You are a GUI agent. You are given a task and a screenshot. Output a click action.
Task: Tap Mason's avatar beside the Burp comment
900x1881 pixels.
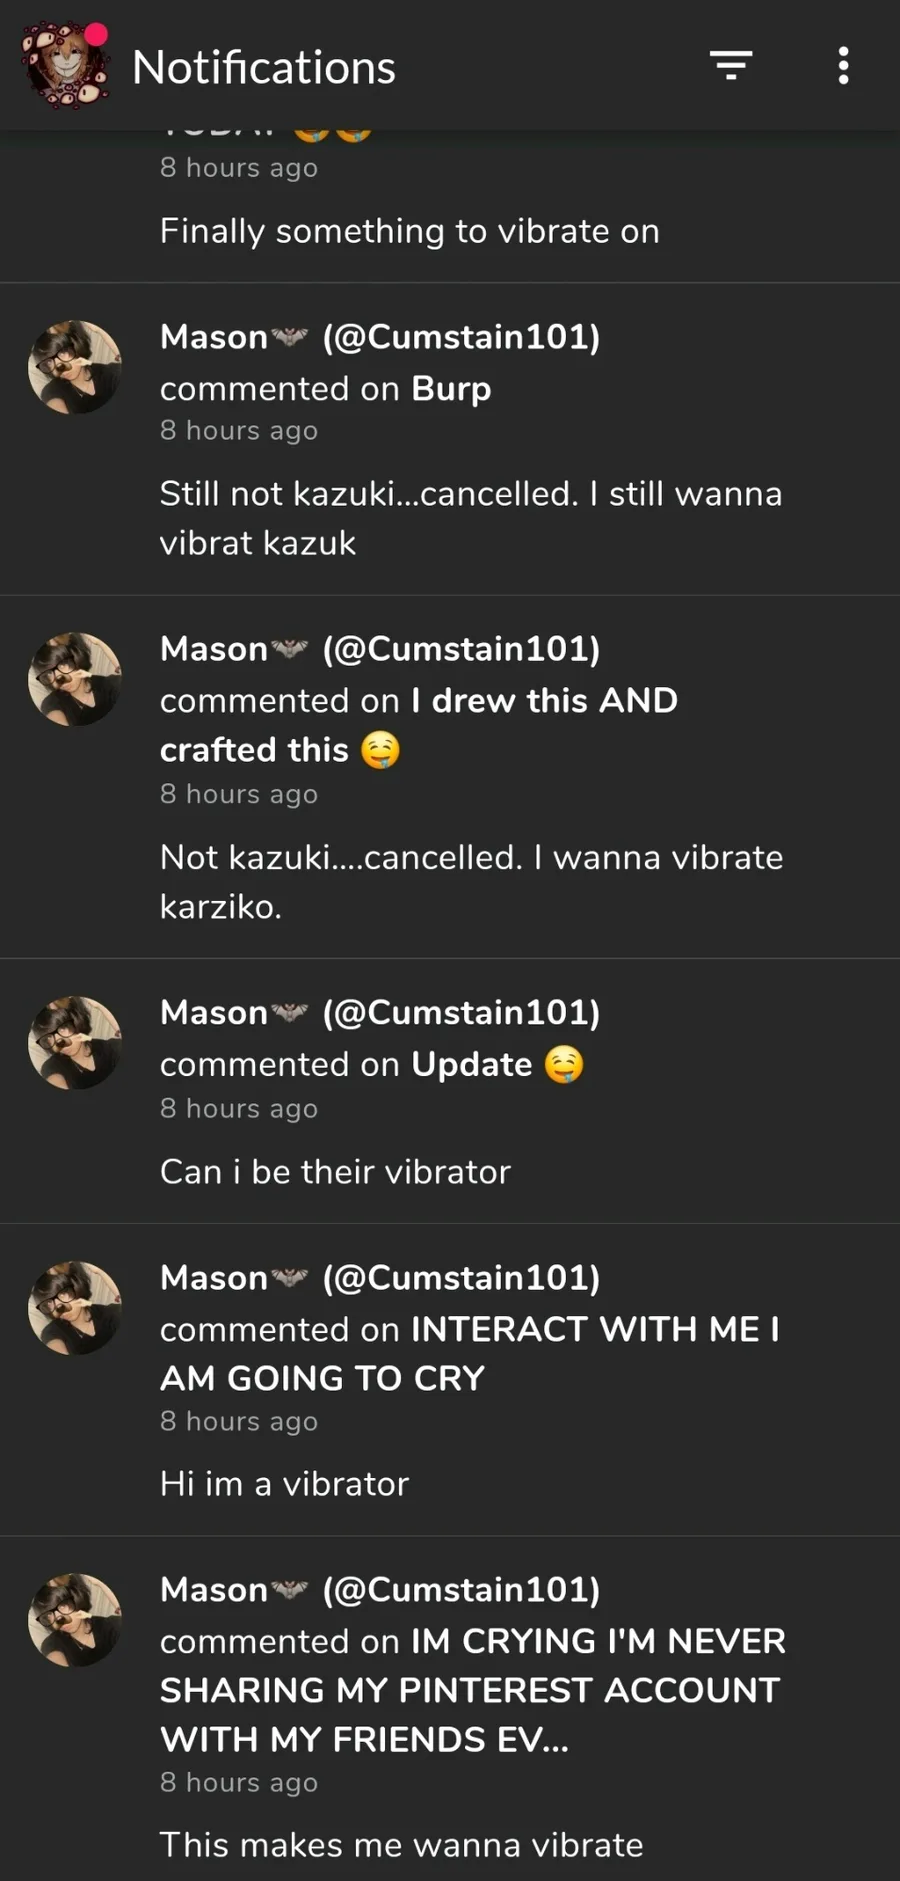coord(75,367)
